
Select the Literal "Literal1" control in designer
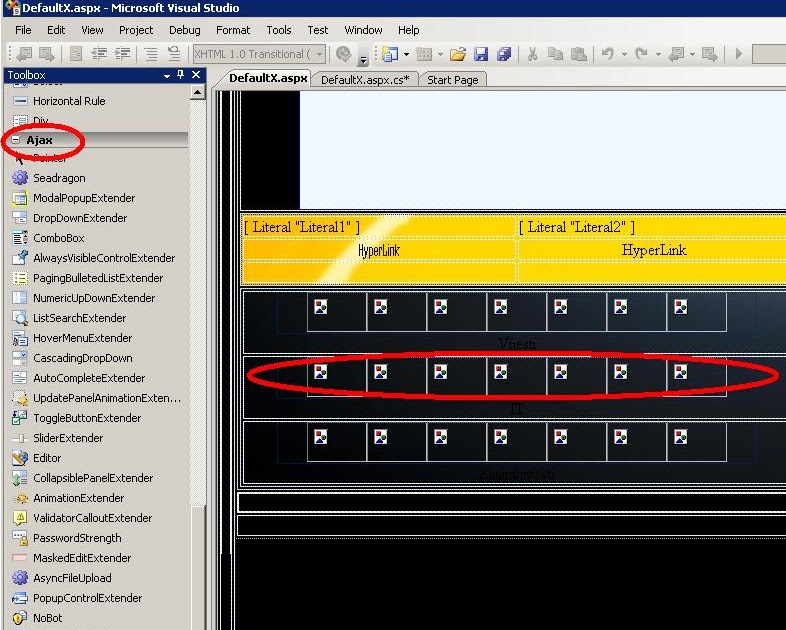point(302,227)
